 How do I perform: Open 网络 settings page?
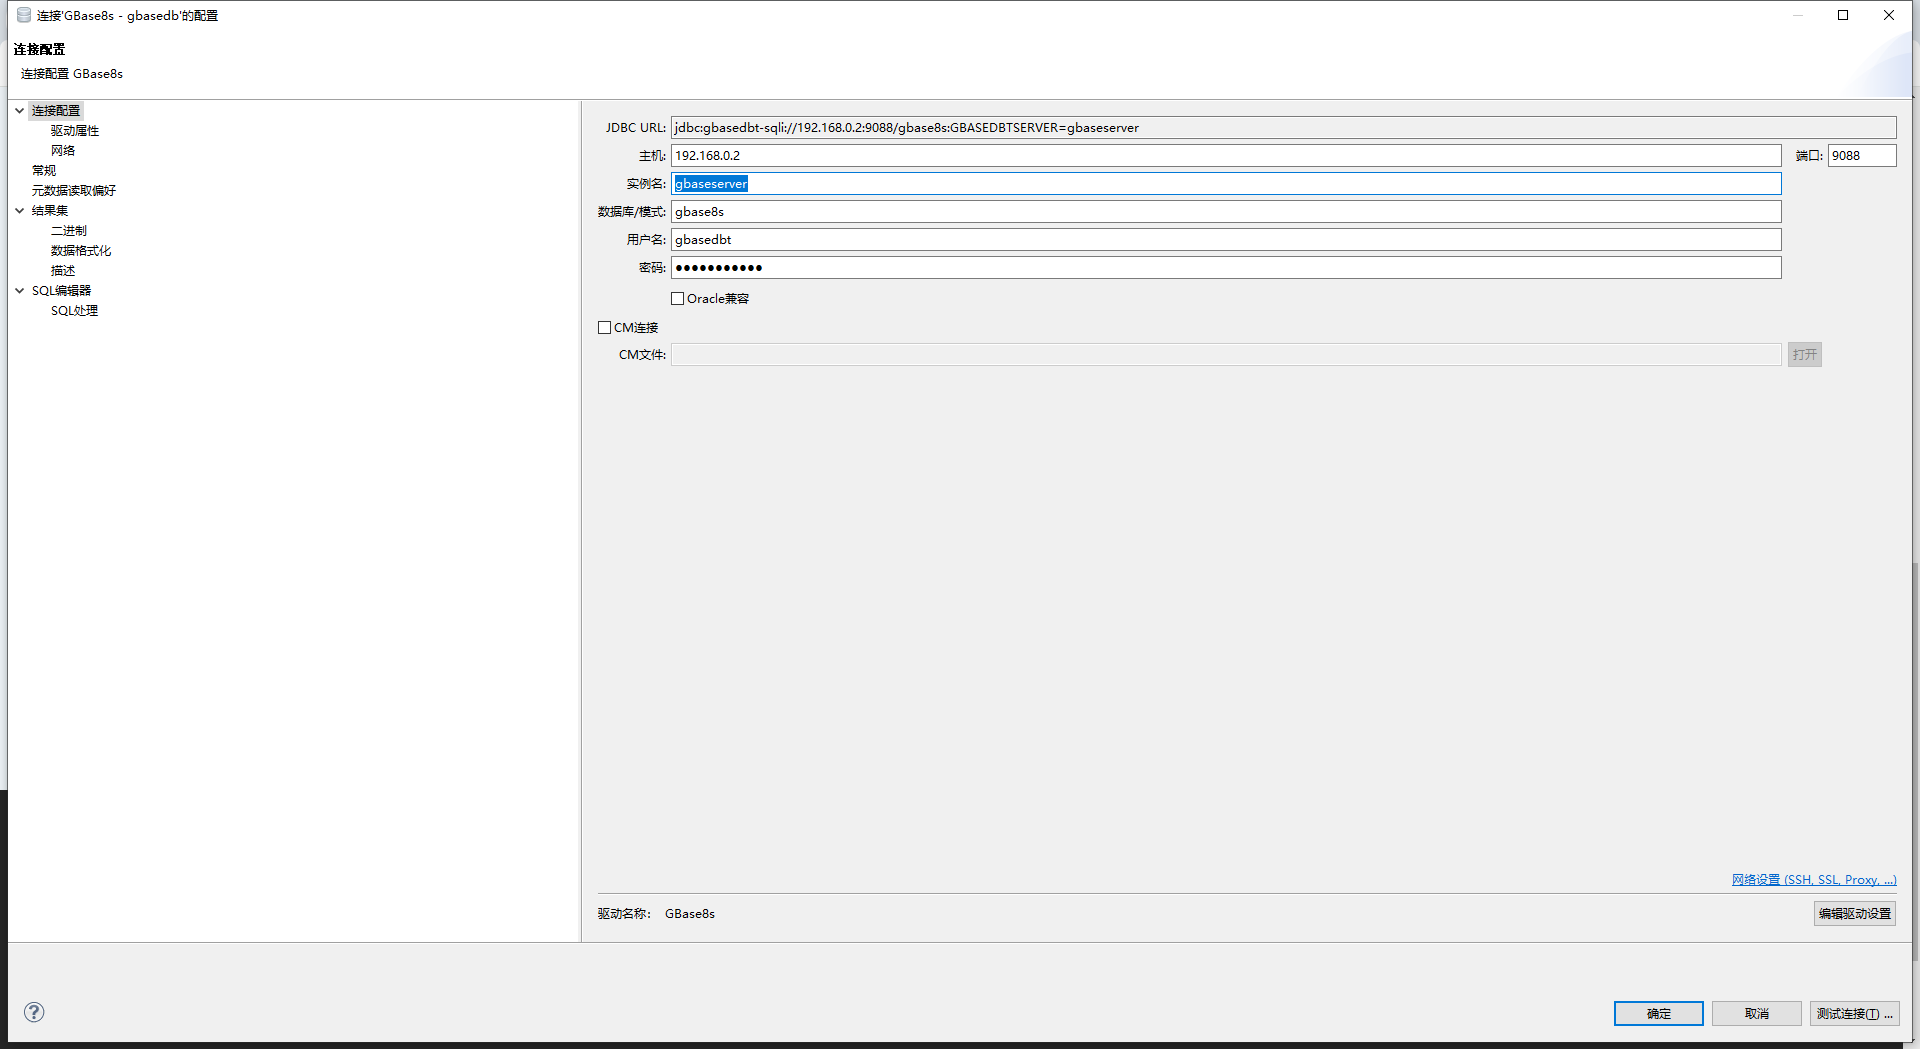[63, 151]
